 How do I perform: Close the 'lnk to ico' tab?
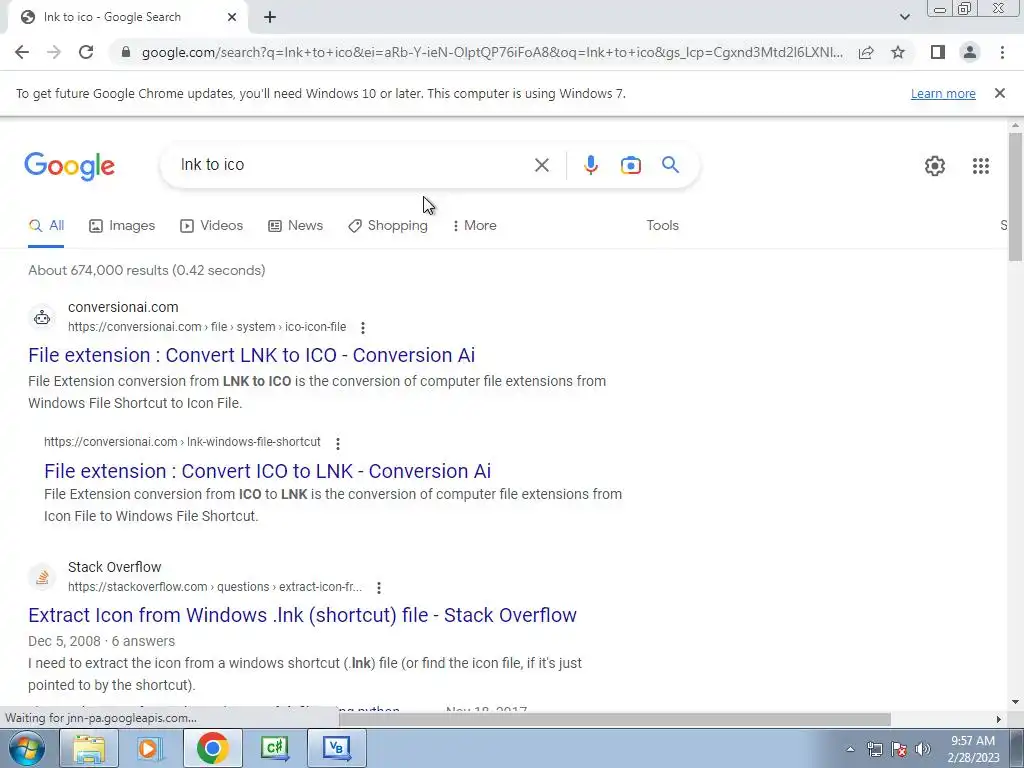232,18
